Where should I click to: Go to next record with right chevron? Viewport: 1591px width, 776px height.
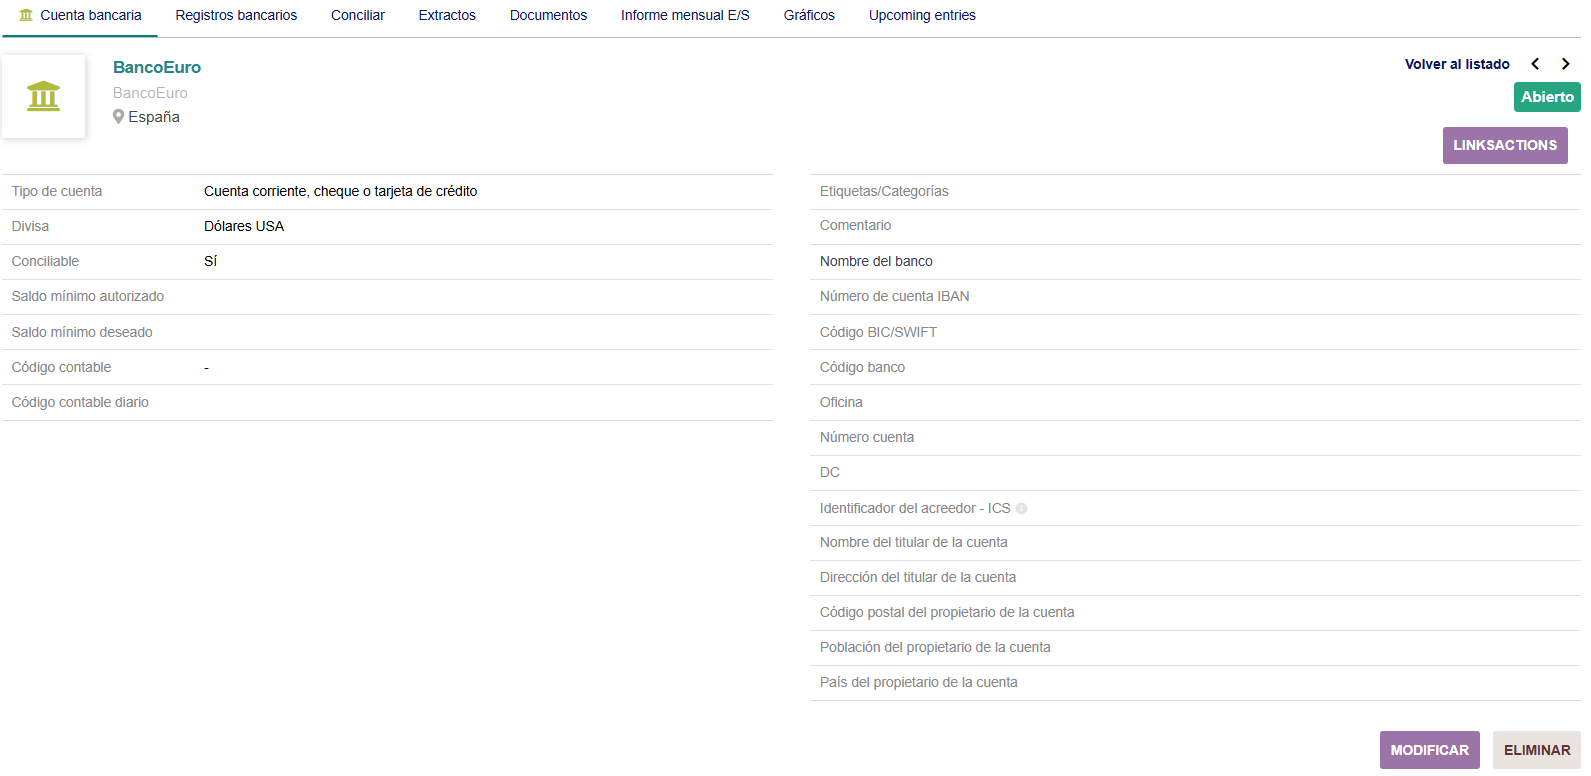(x=1565, y=64)
